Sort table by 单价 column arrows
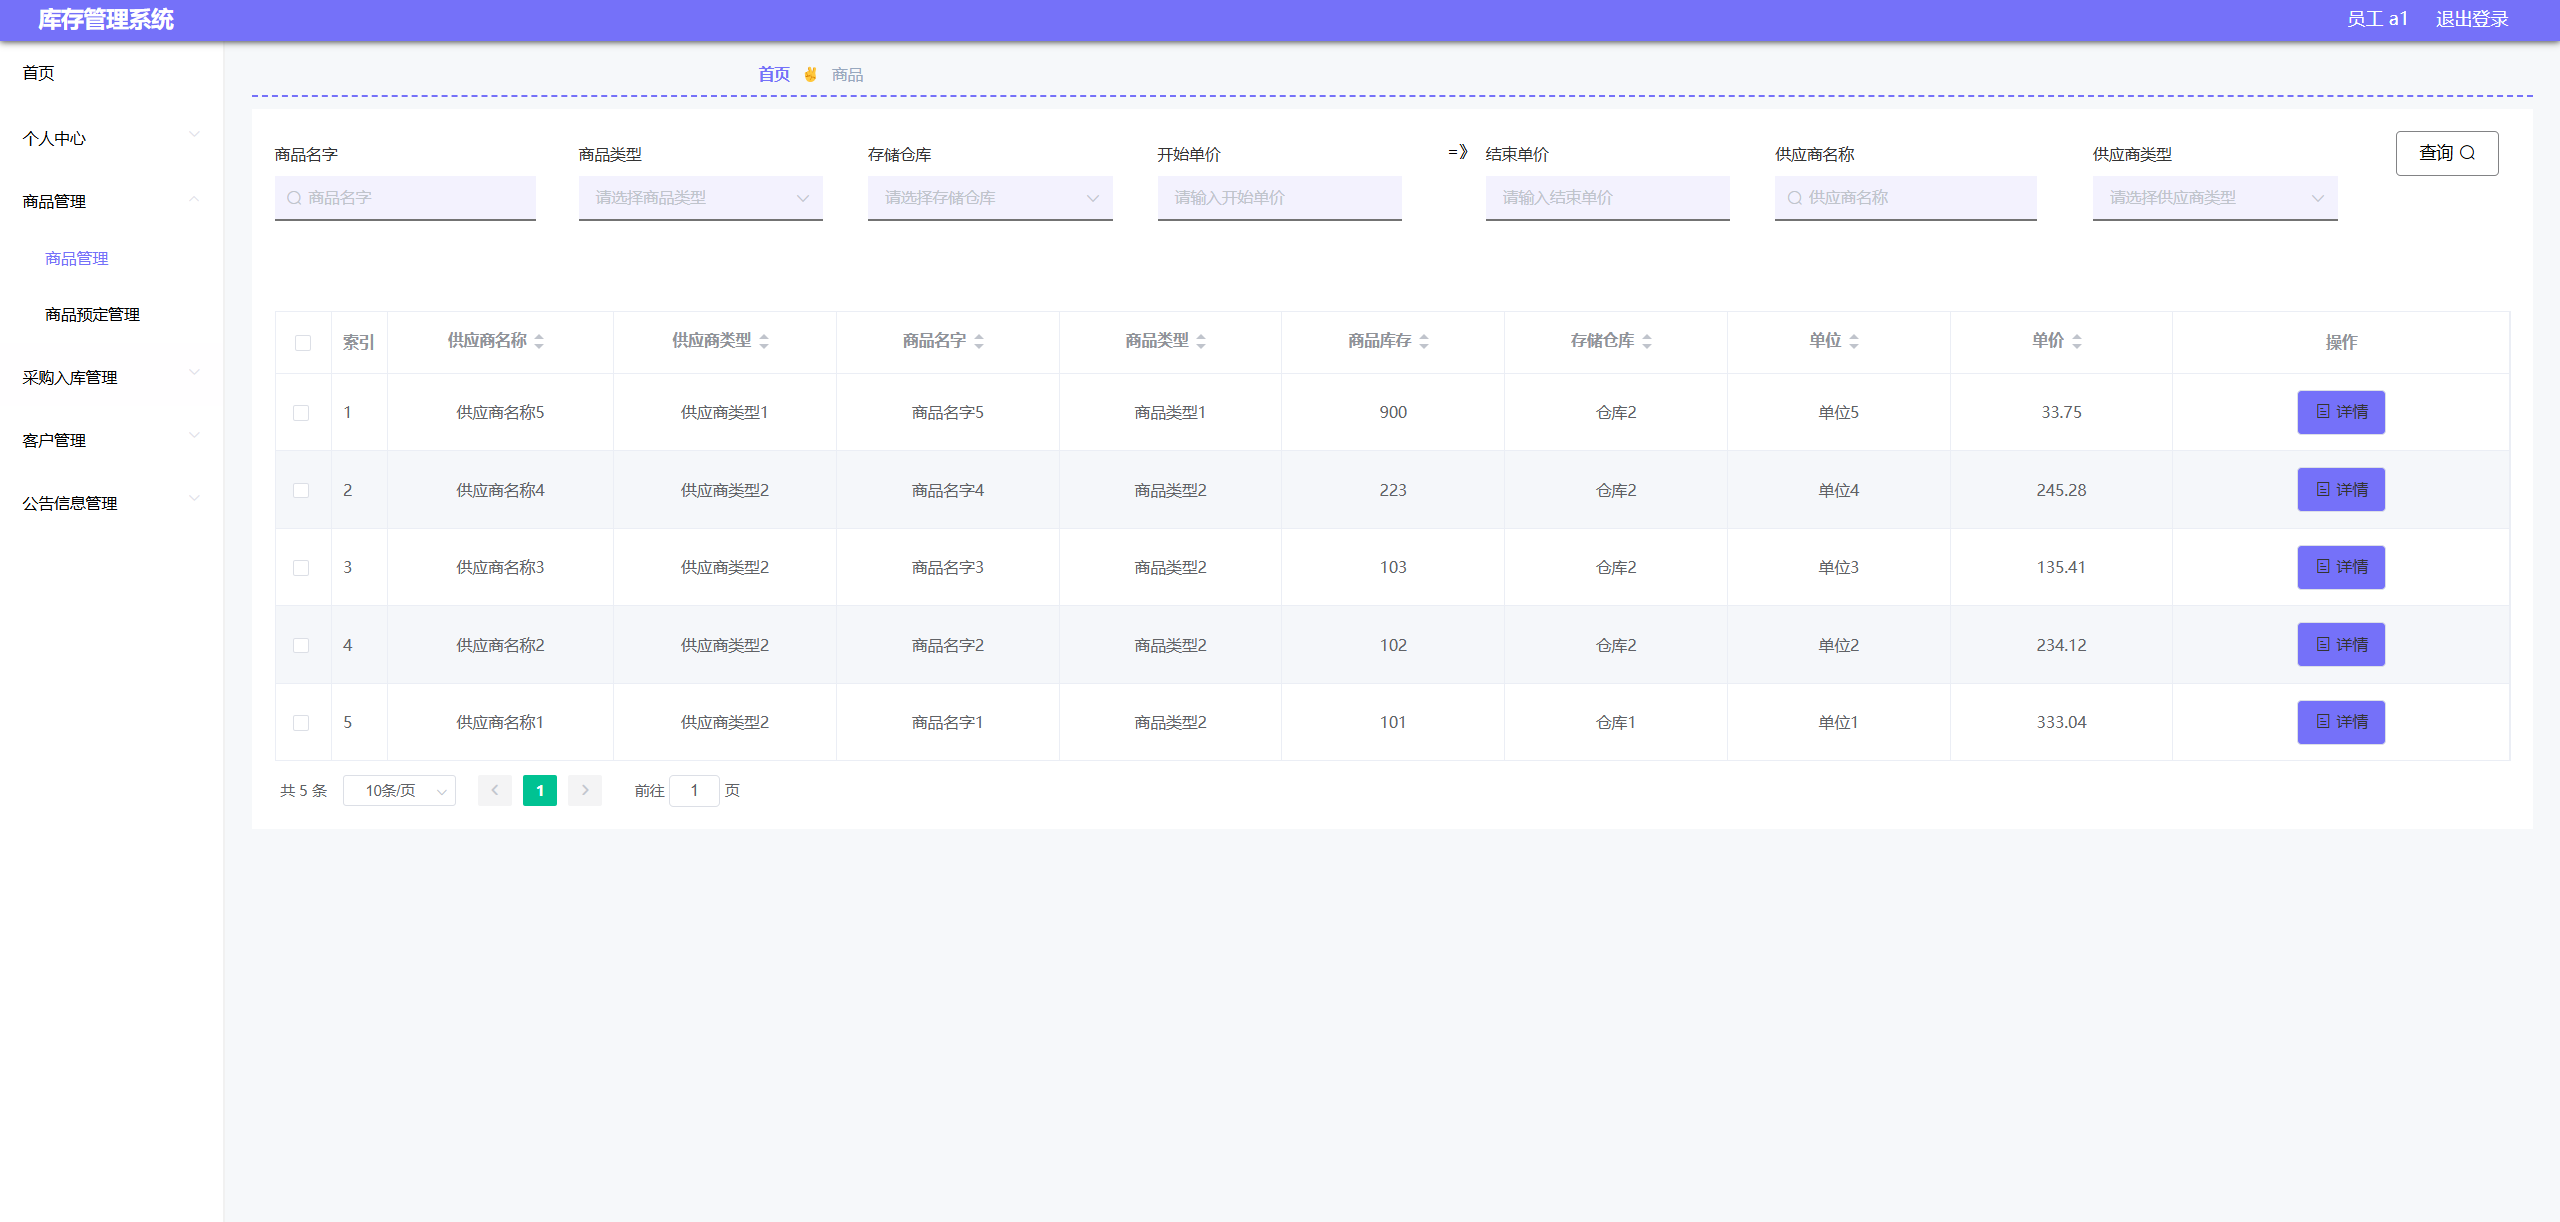 (2077, 342)
